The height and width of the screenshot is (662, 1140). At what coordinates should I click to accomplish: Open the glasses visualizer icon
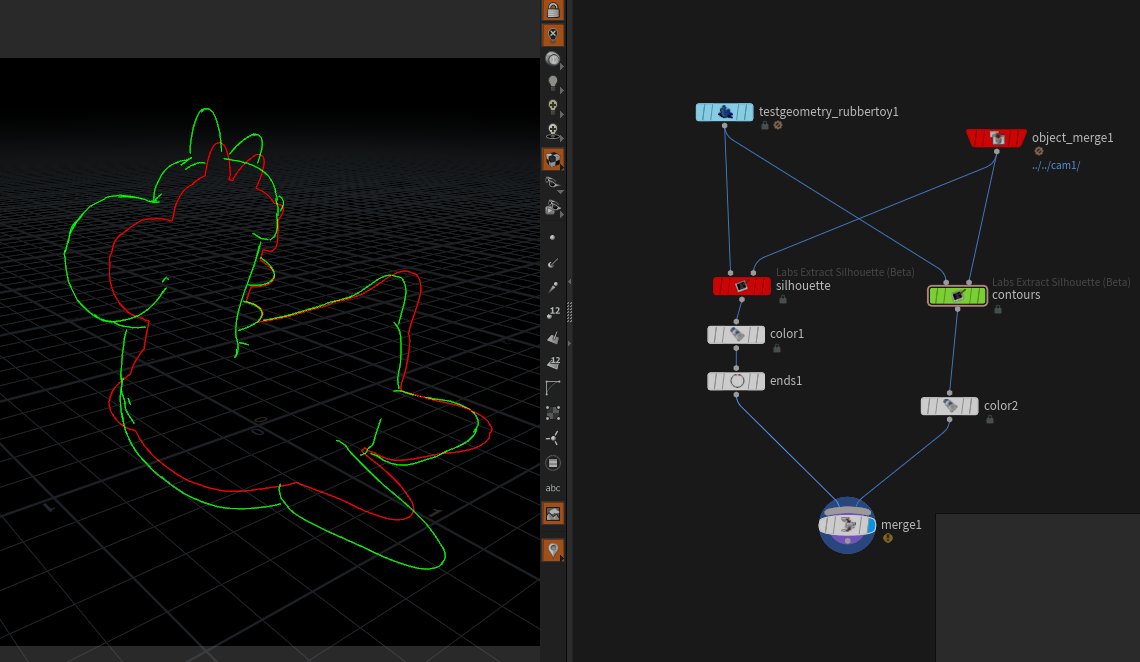[x=553, y=183]
